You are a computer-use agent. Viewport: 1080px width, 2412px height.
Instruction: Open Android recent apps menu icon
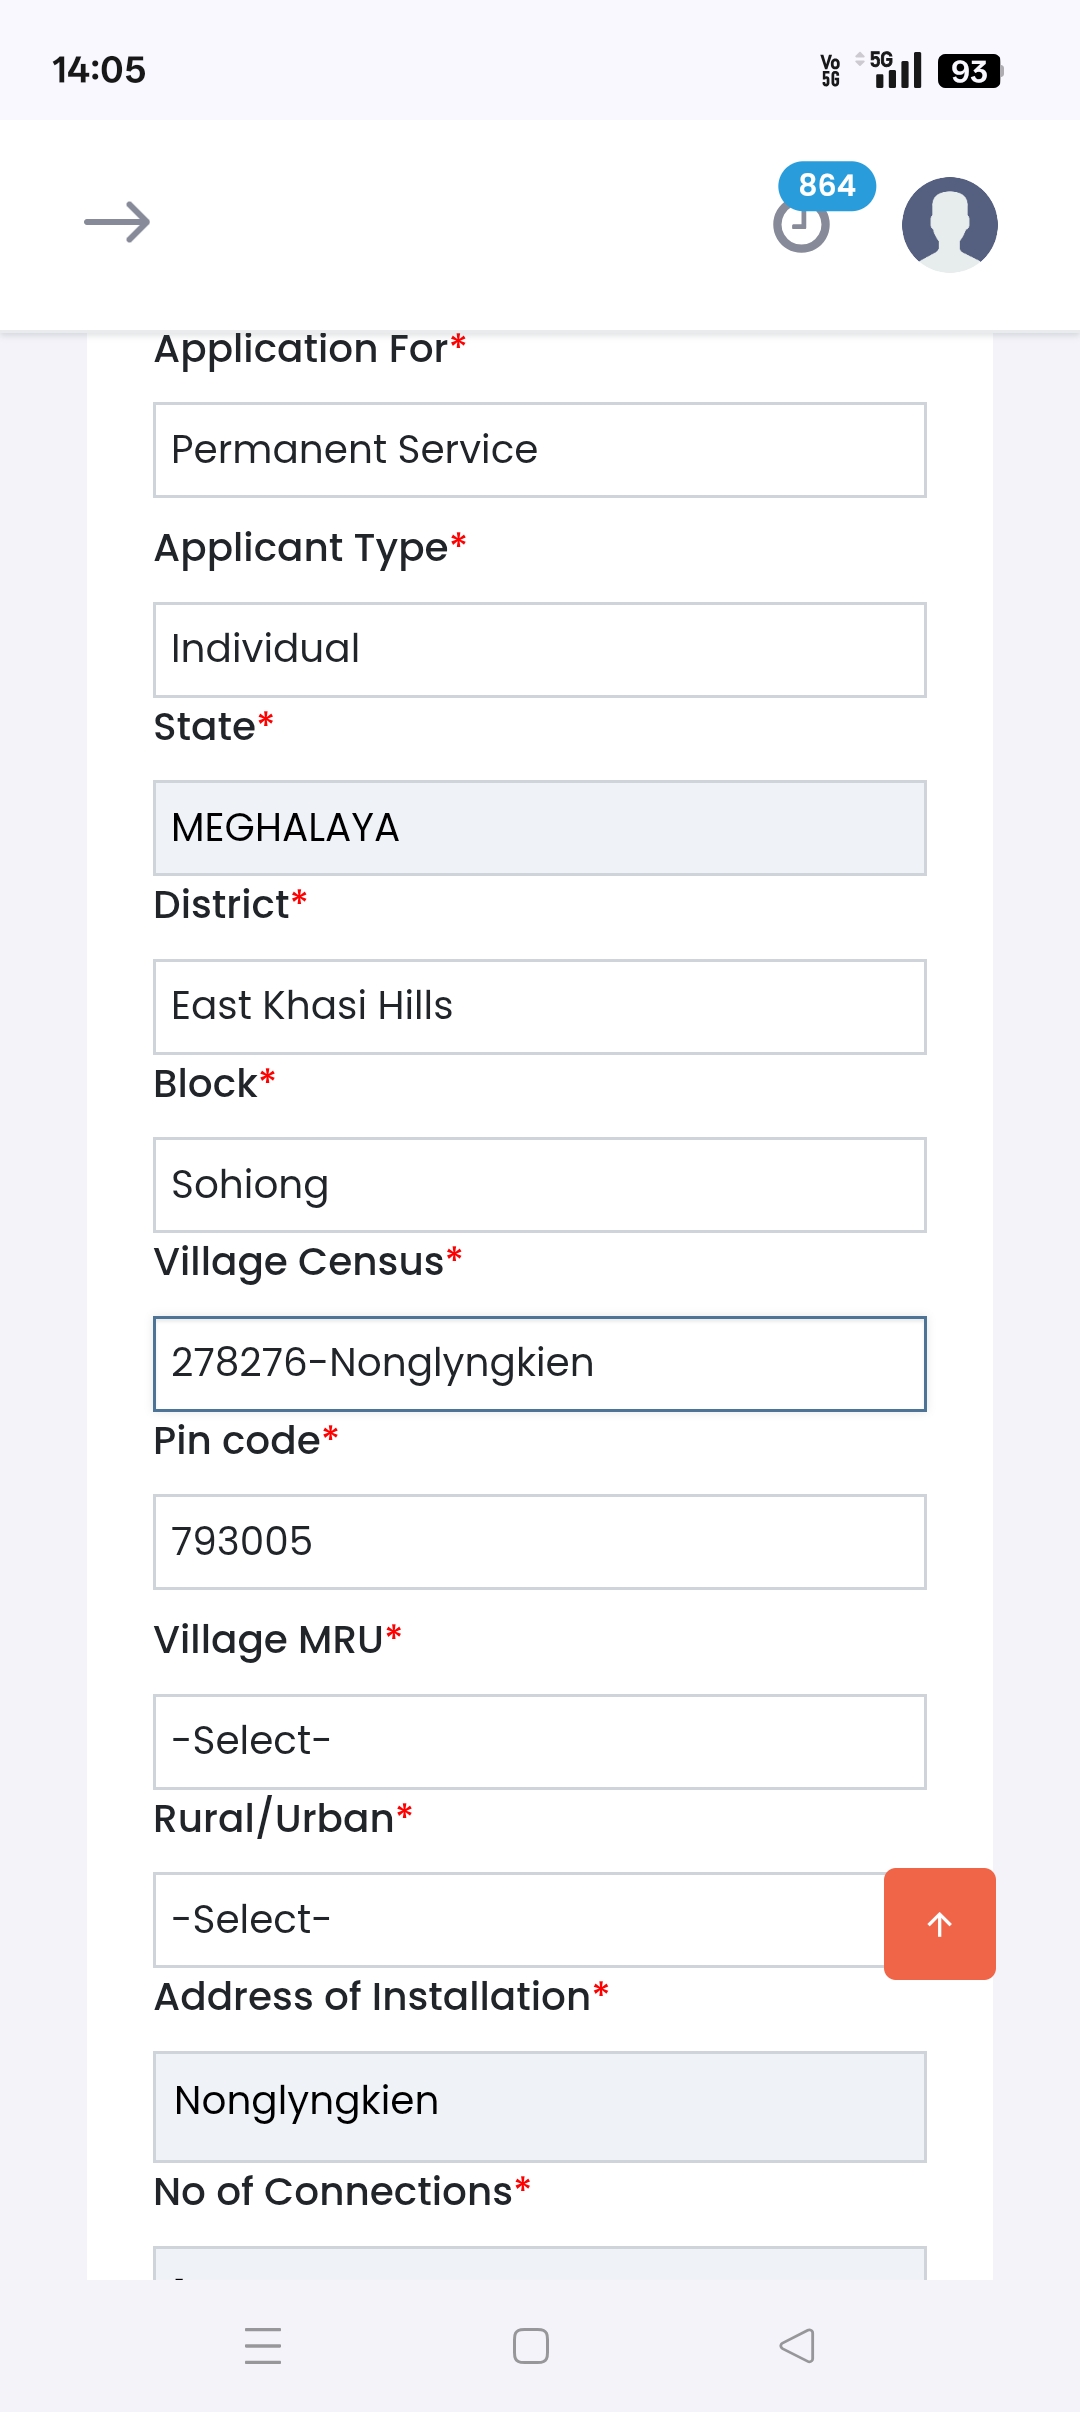pos(263,2345)
